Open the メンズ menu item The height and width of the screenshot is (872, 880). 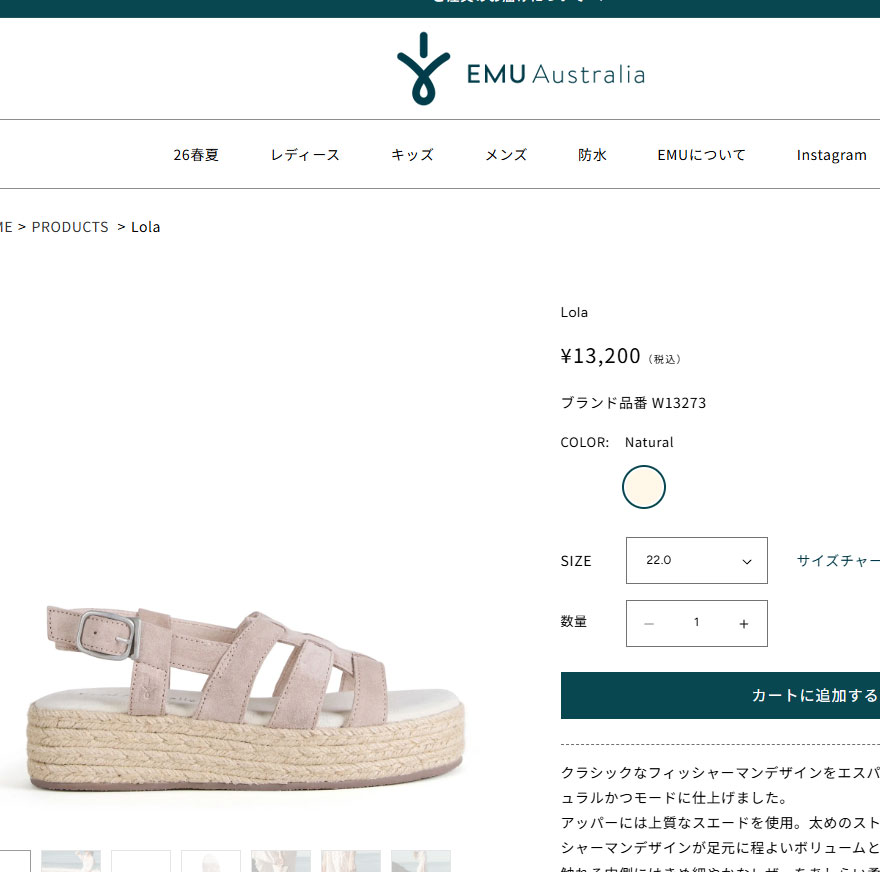click(506, 155)
